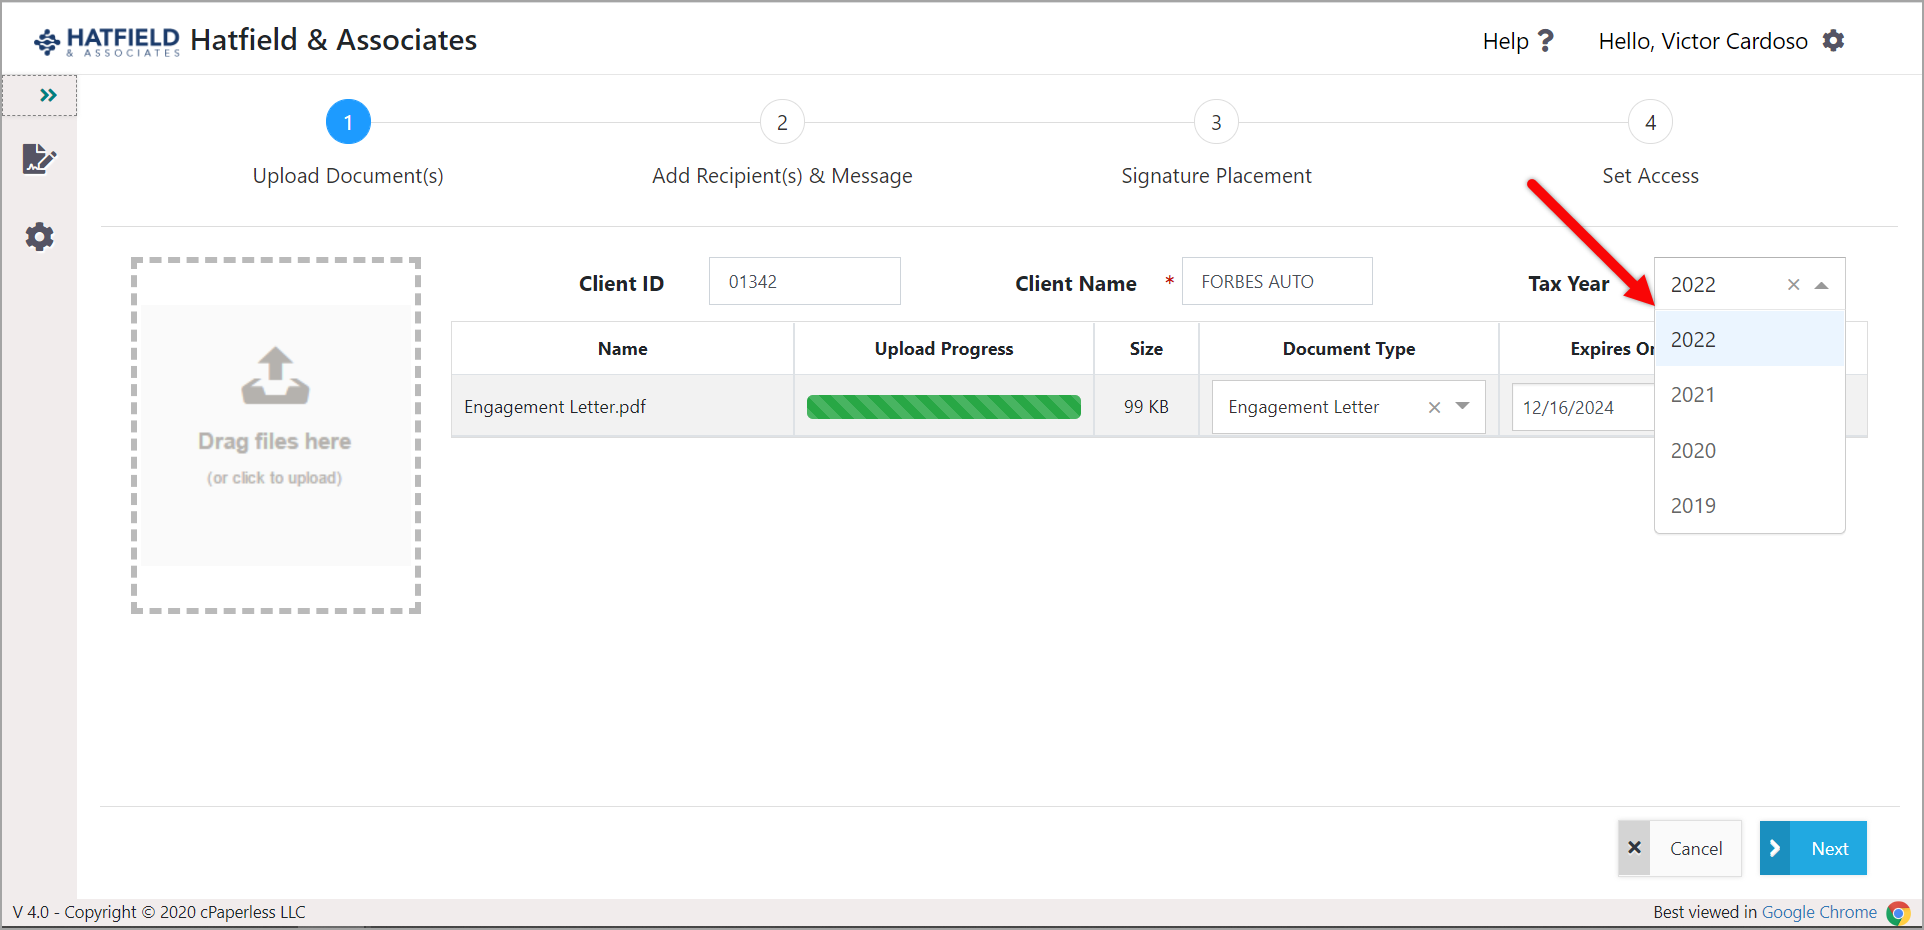Image resolution: width=1924 pixels, height=930 pixels.
Task: Clear the Engagement Letter document type
Action: point(1434,407)
